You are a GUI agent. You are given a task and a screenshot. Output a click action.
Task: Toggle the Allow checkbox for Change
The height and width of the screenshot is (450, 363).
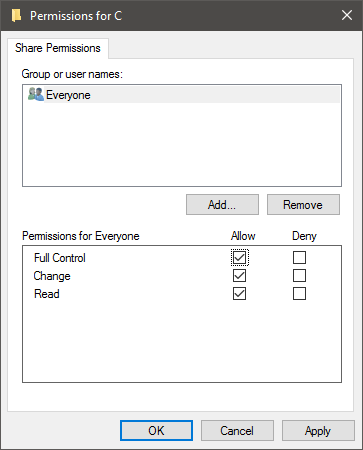(x=239, y=276)
